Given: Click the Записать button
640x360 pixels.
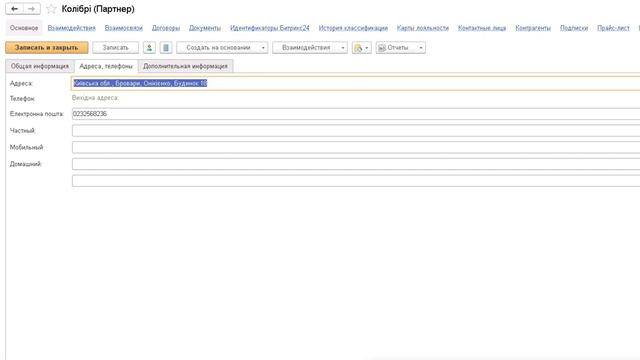Looking at the screenshot, I should click(x=116, y=48).
